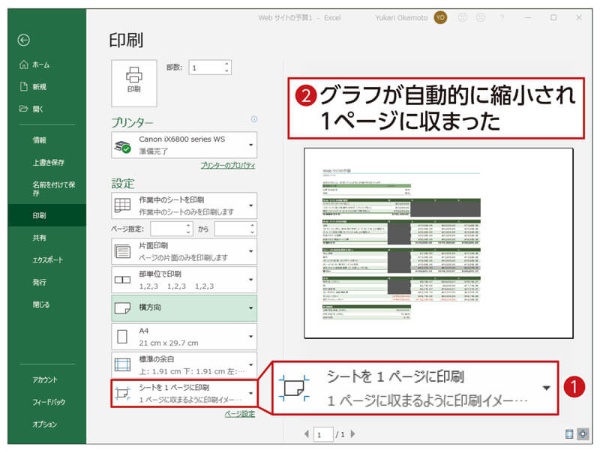
Task: Maximize the Excel window
Action: (553, 18)
